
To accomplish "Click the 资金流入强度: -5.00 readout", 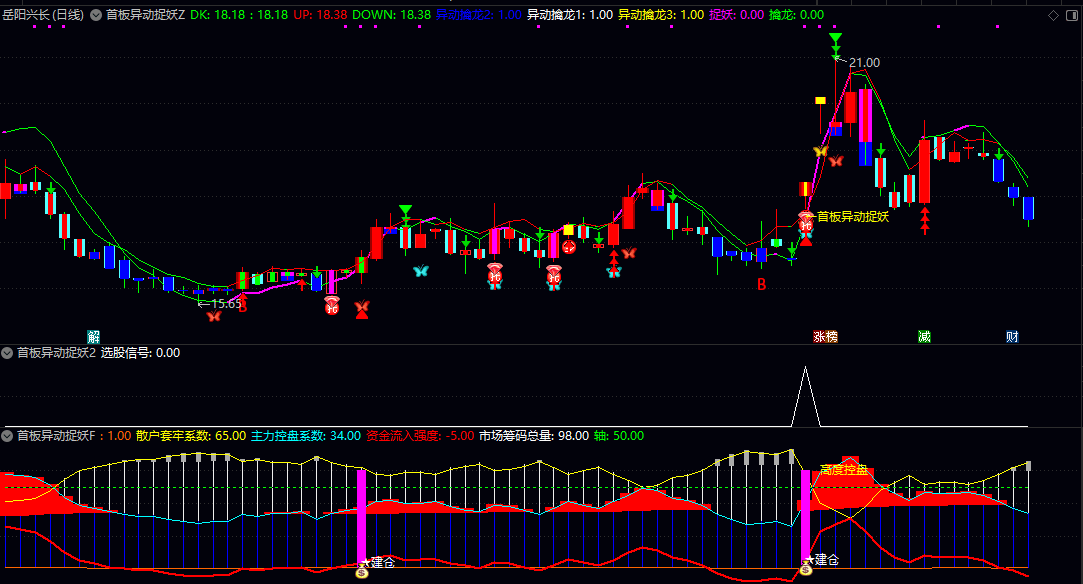I will pos(420,436).
